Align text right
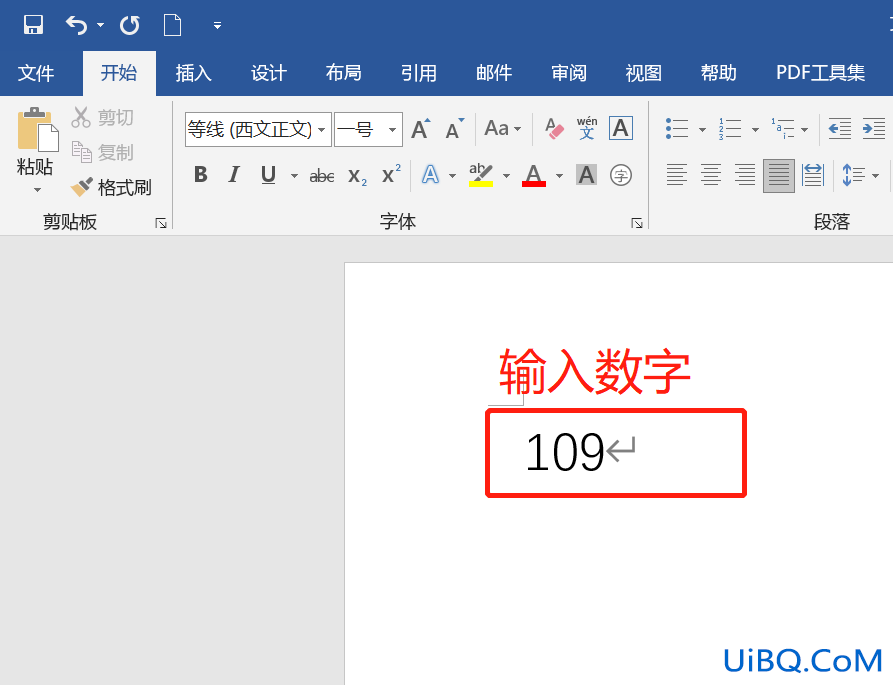Screen dimensions: 893x685 pyautogui.click(x=744, y=175)
